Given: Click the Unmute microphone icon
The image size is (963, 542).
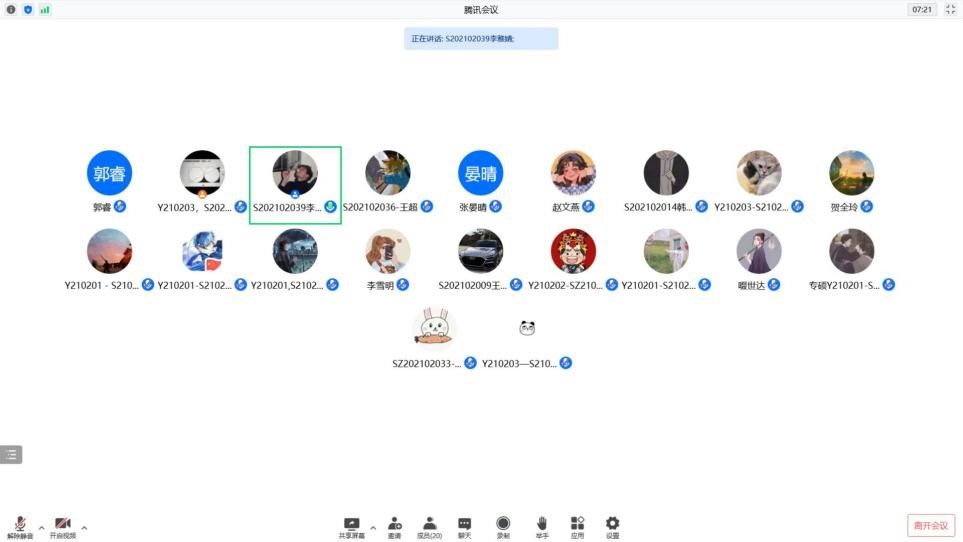Looking at the screenshot, I should point(19,524).
